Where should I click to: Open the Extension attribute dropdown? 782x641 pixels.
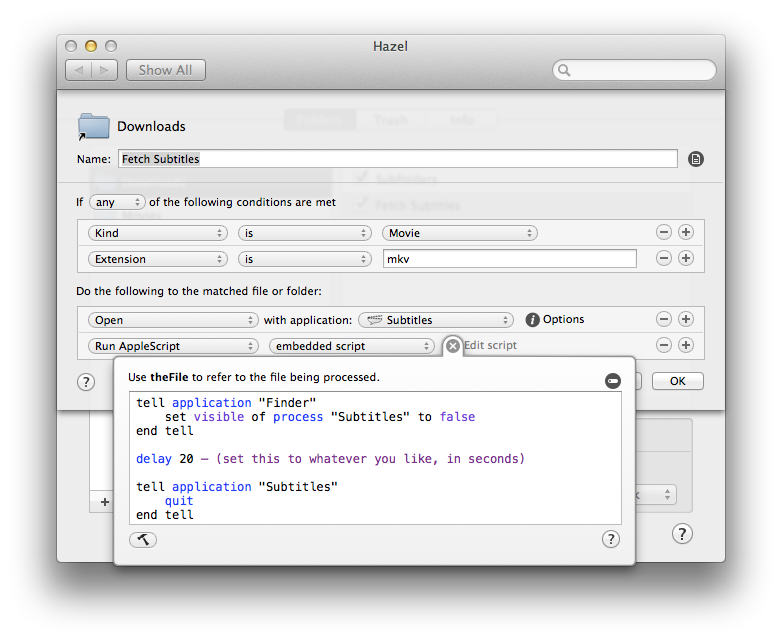click(x=158, y=259)
